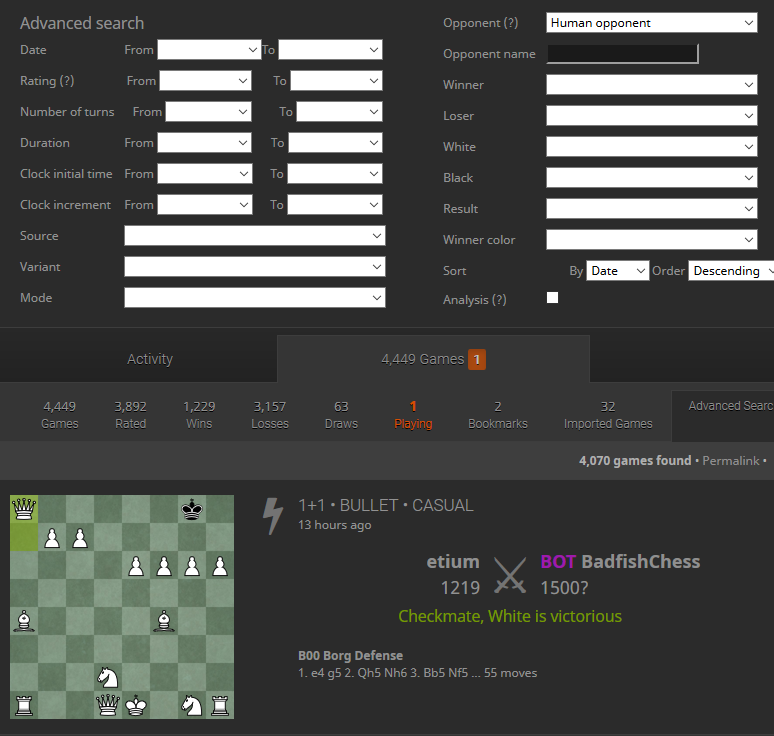Click the 1+1 BULLET CASUAL game header
774x736 pixels.
point(386,505)
